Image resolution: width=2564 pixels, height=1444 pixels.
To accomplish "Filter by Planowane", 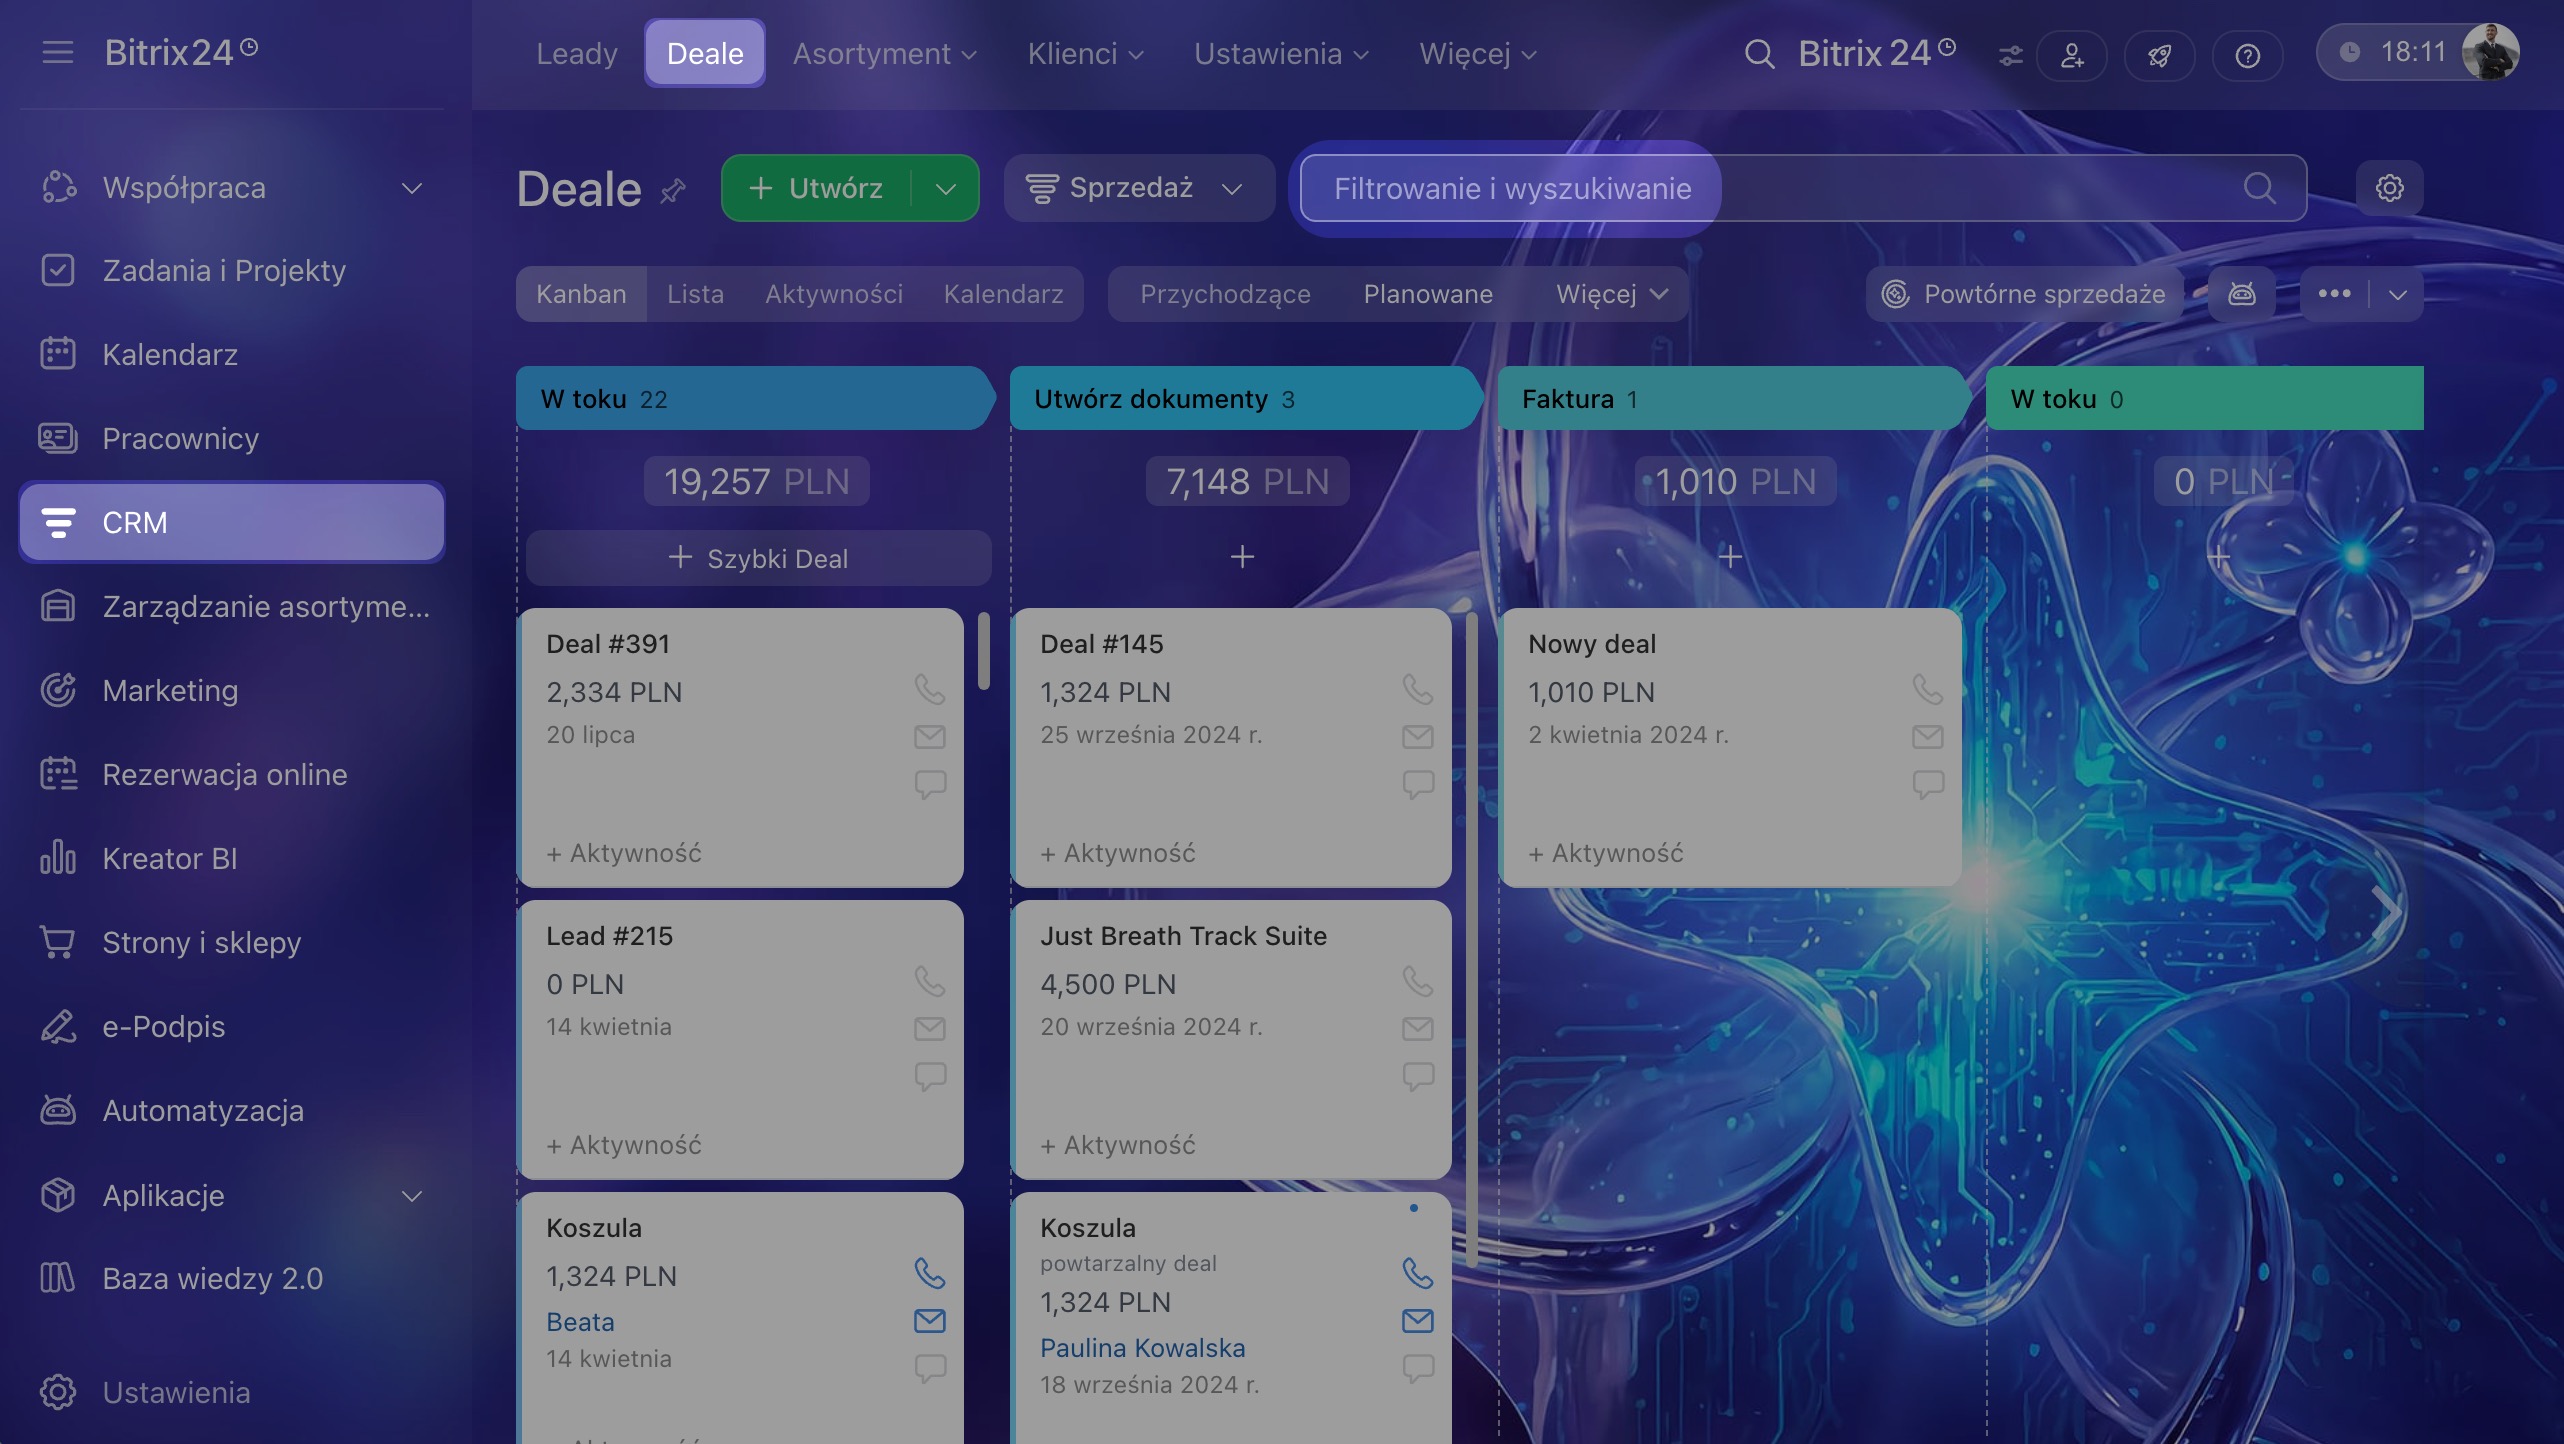I will [x=1428, y=294].
